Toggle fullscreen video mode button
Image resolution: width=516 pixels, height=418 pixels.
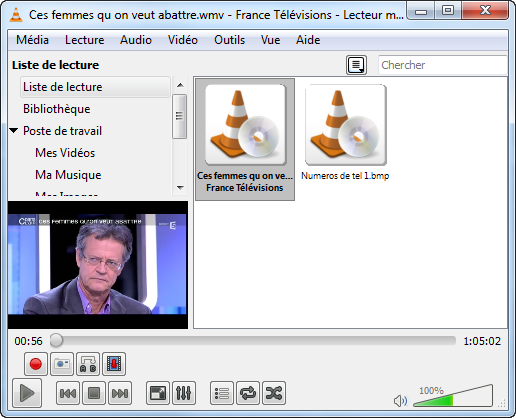[x=158, y=393]
